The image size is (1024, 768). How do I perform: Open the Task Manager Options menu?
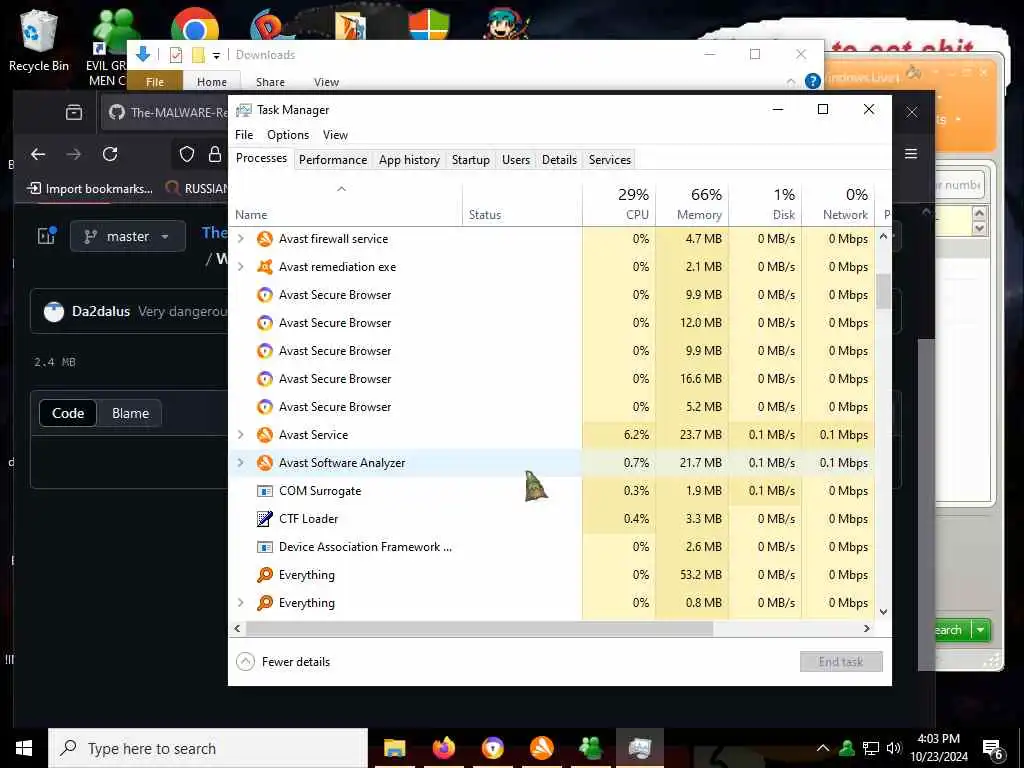(x=288, y=135)
